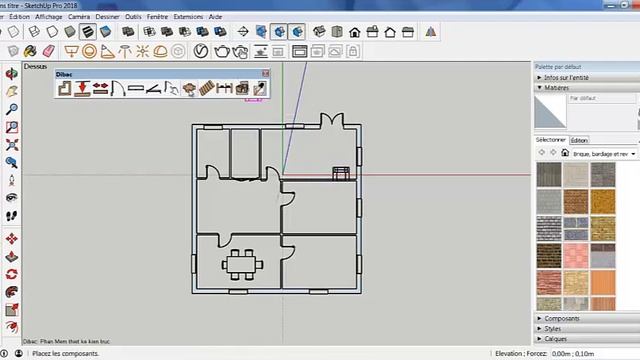Click the Dibac door tool icon
Viewport: 640px width, 360px height.
pos(118,88)
